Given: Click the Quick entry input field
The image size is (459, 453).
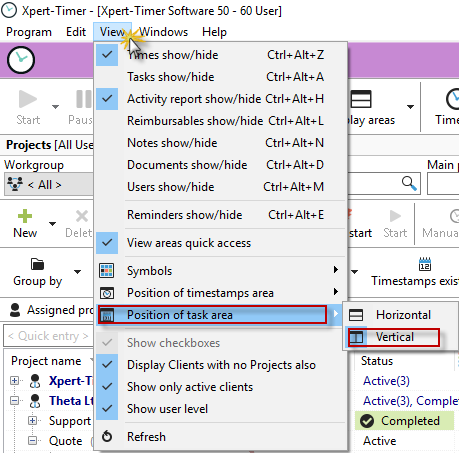Looking at the screenshot, I should [48, 336].
